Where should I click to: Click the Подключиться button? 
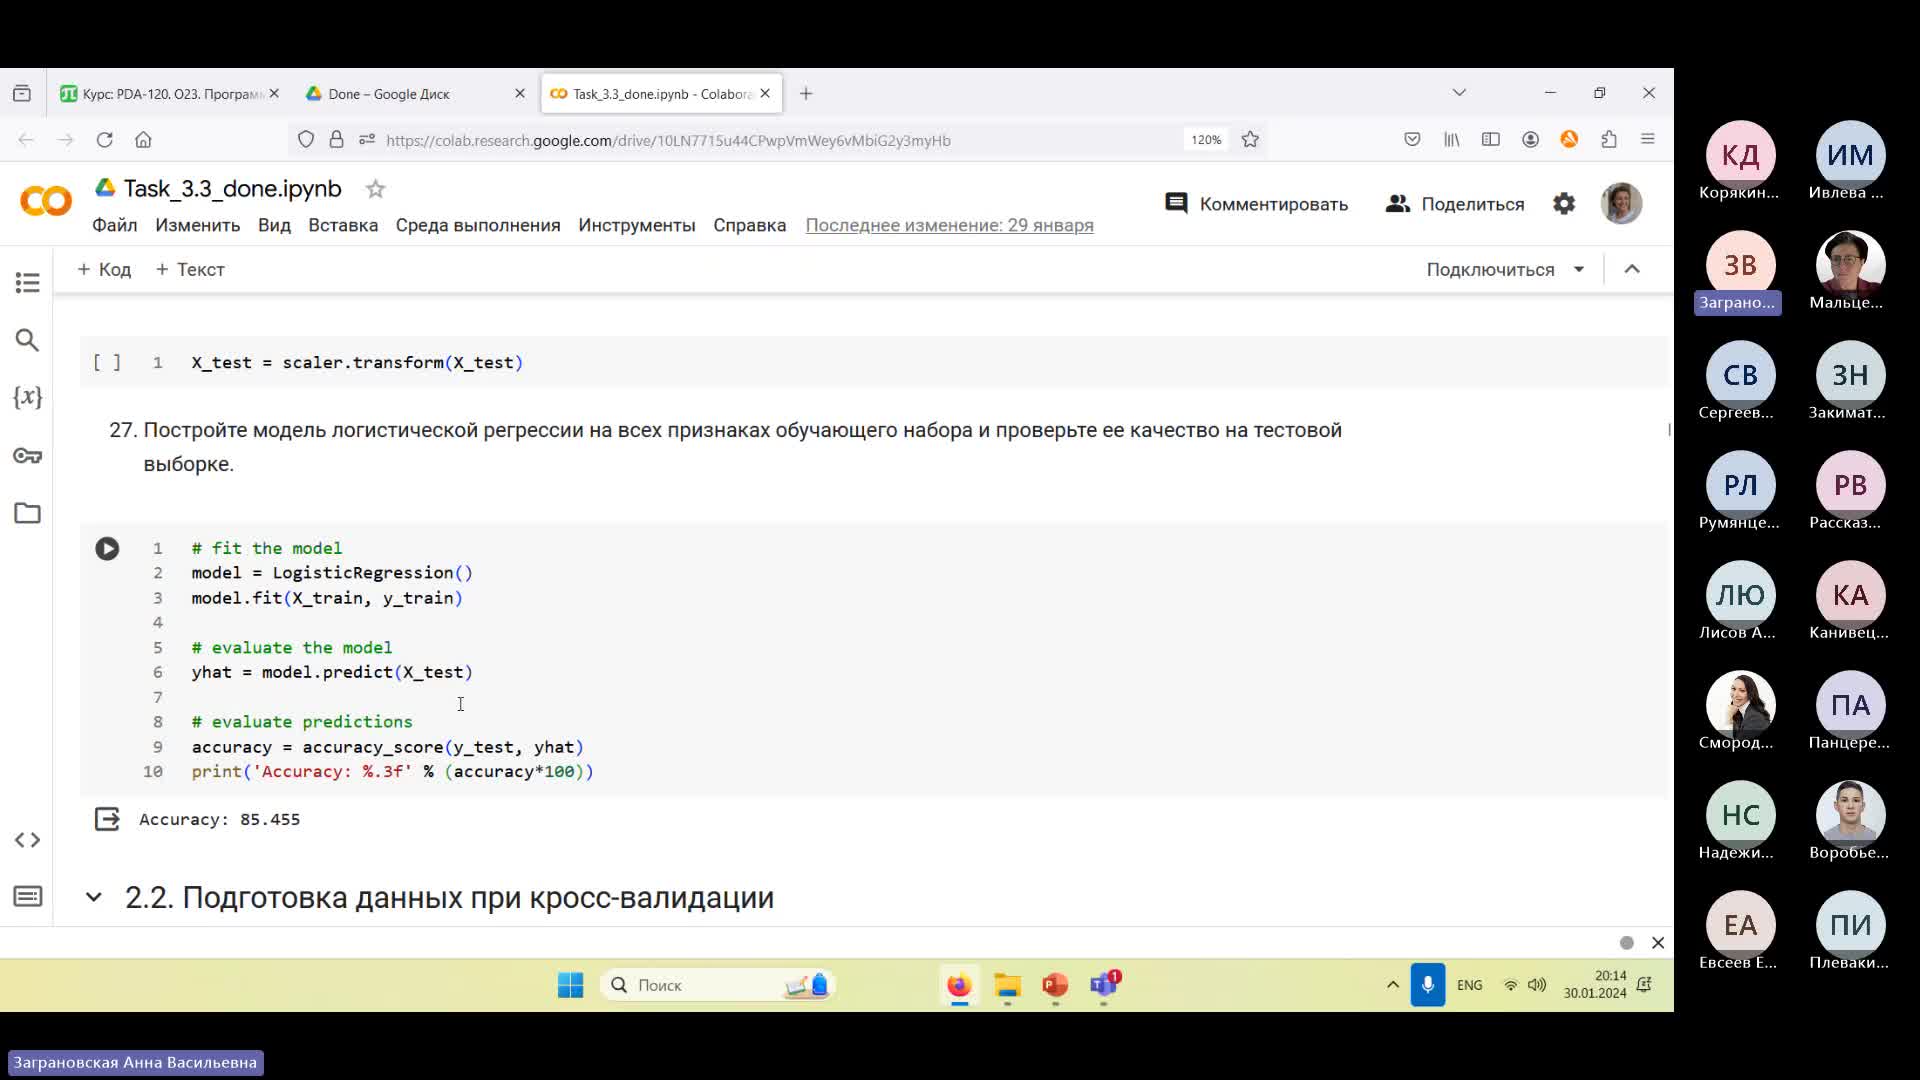coord(1490,270)
